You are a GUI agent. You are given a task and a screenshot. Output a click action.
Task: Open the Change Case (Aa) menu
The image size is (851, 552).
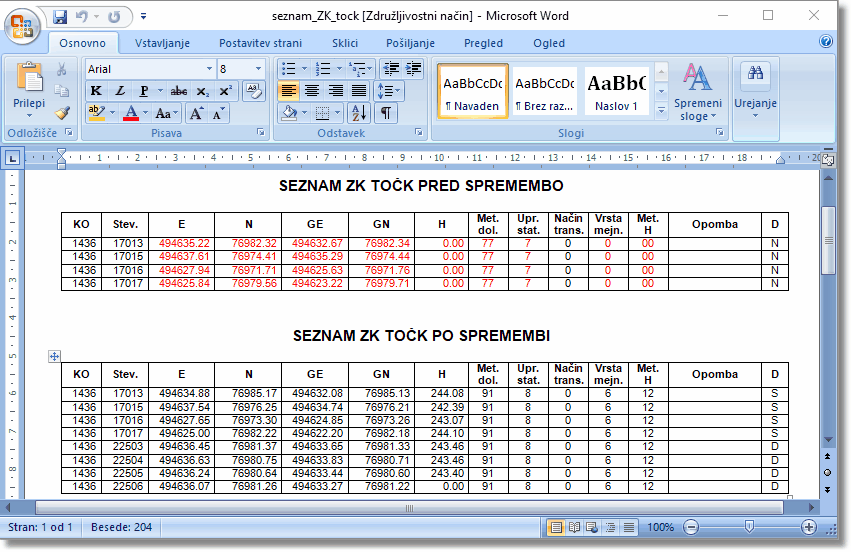(x=166, y=113)
